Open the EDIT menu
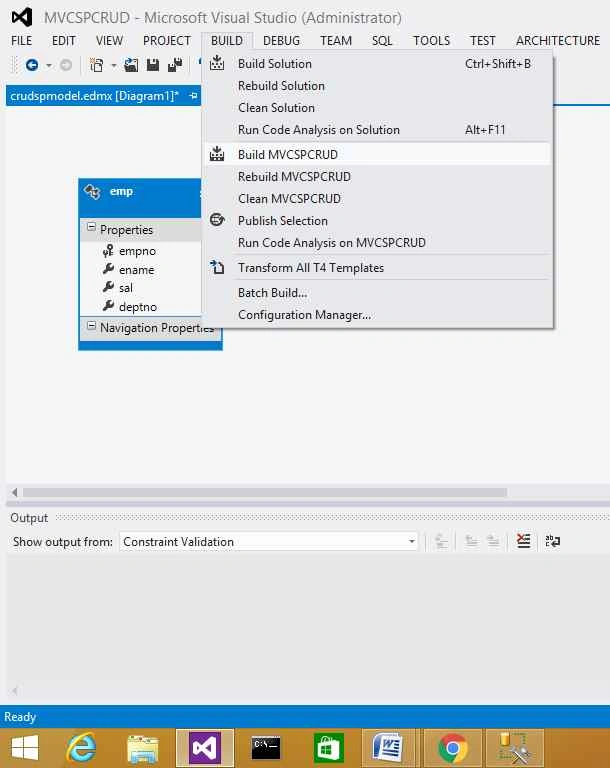The image size is (610, 768). [64, 41]
